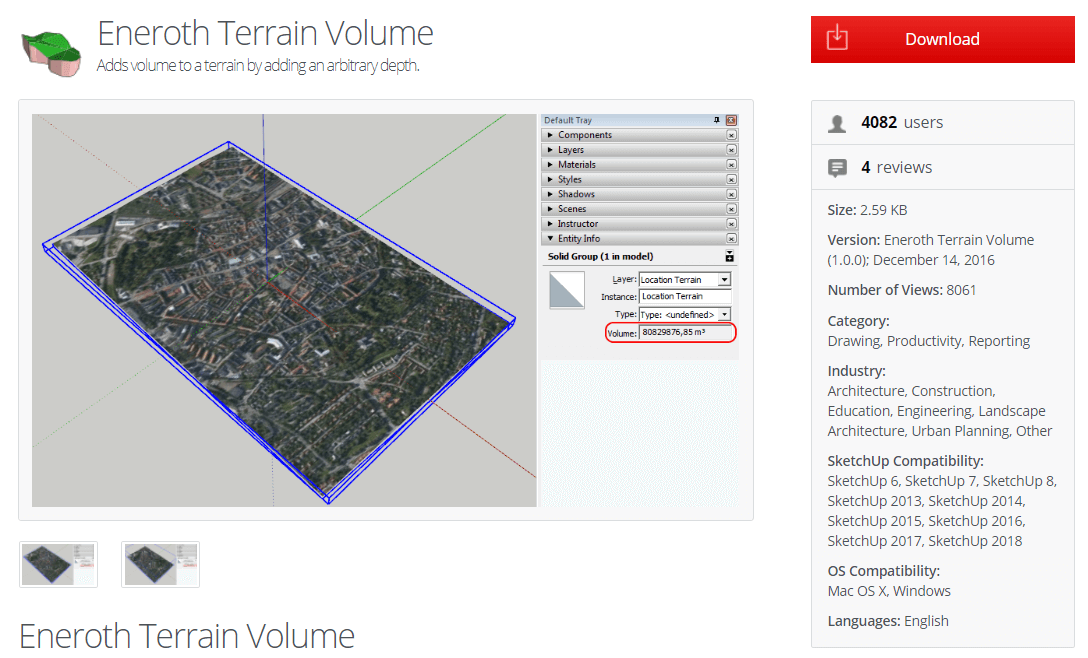Select the second screenshot thumbnail
1088x658 pixels.
click(x=160, y=564)
